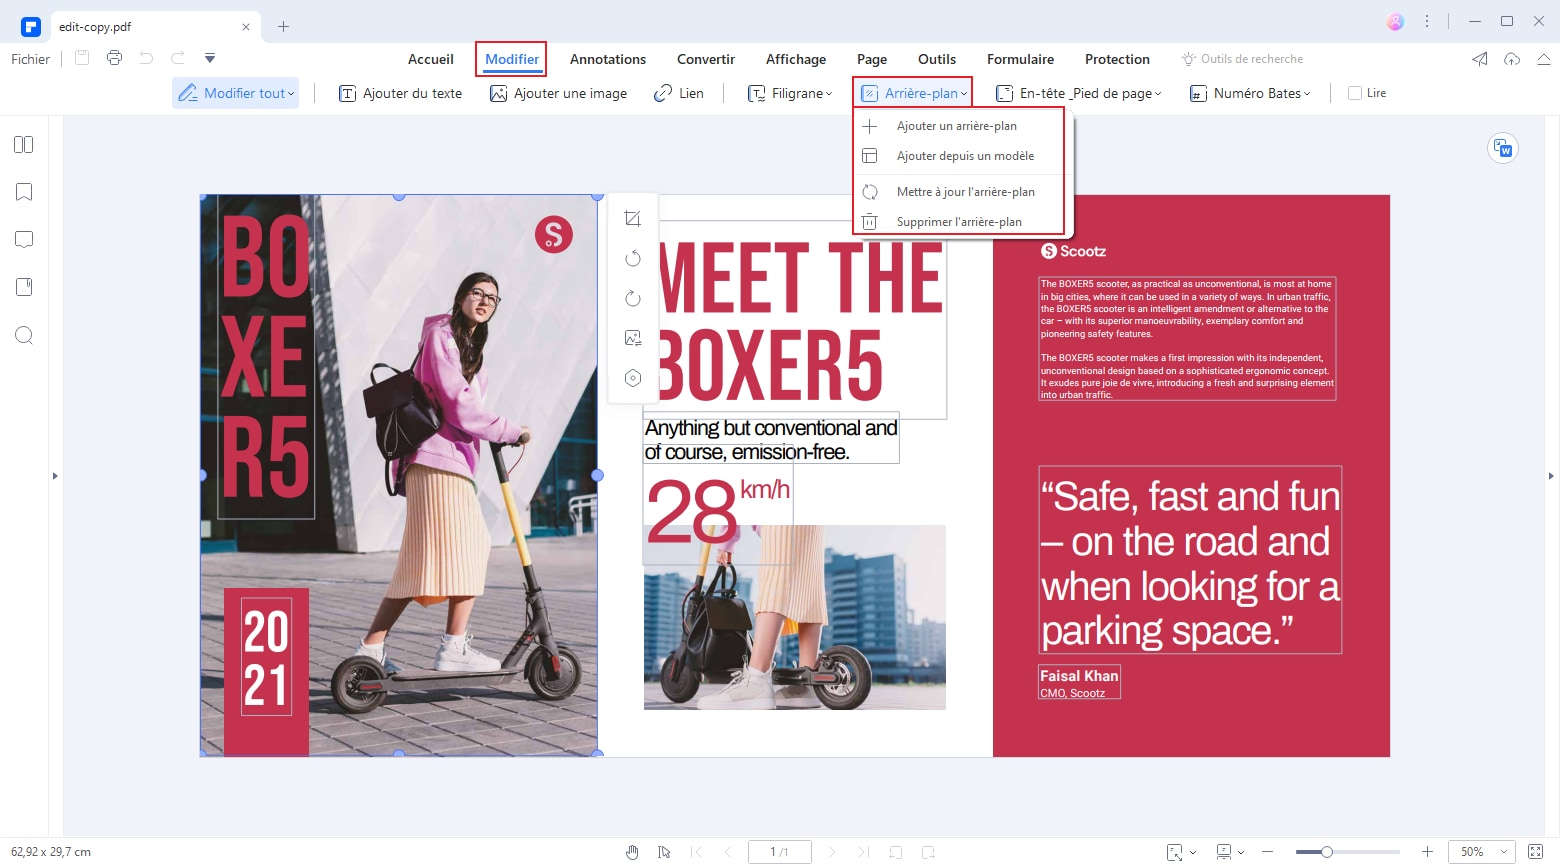Image resolution: width=1560 pixels, height=867 pixels.
Task: Enter full screen mode icon
Action: click(1536, 852)
